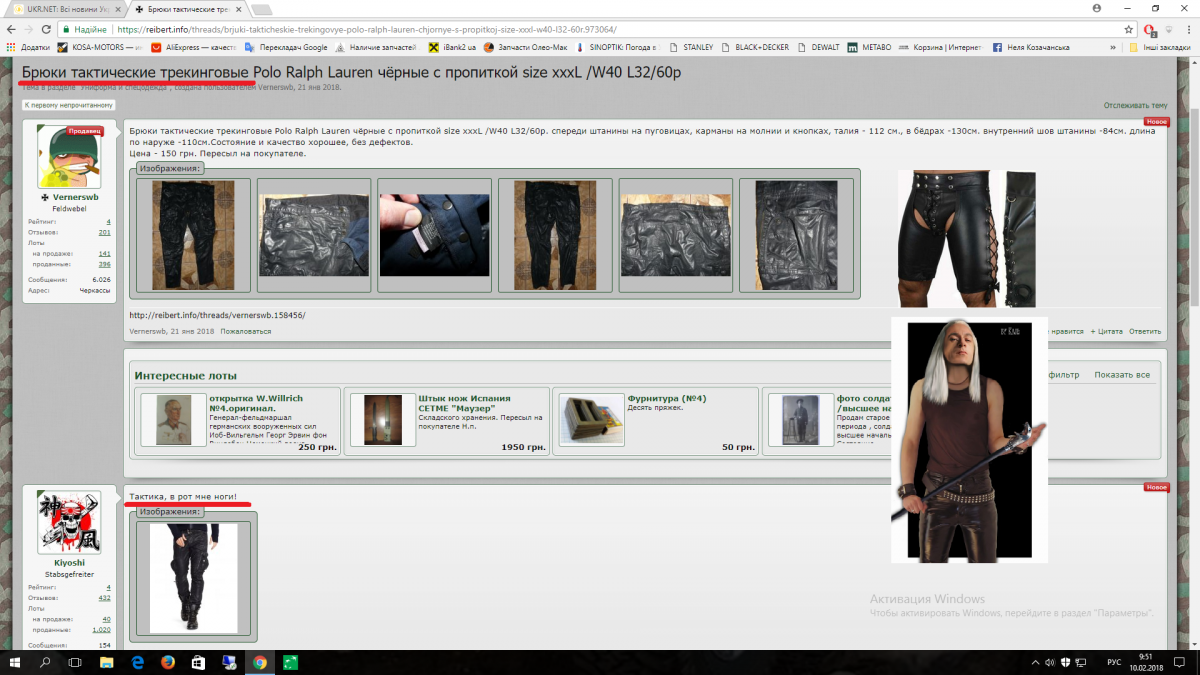
Task: Open the second thumbnail showing folded fabric
Action: click(314, 235)
